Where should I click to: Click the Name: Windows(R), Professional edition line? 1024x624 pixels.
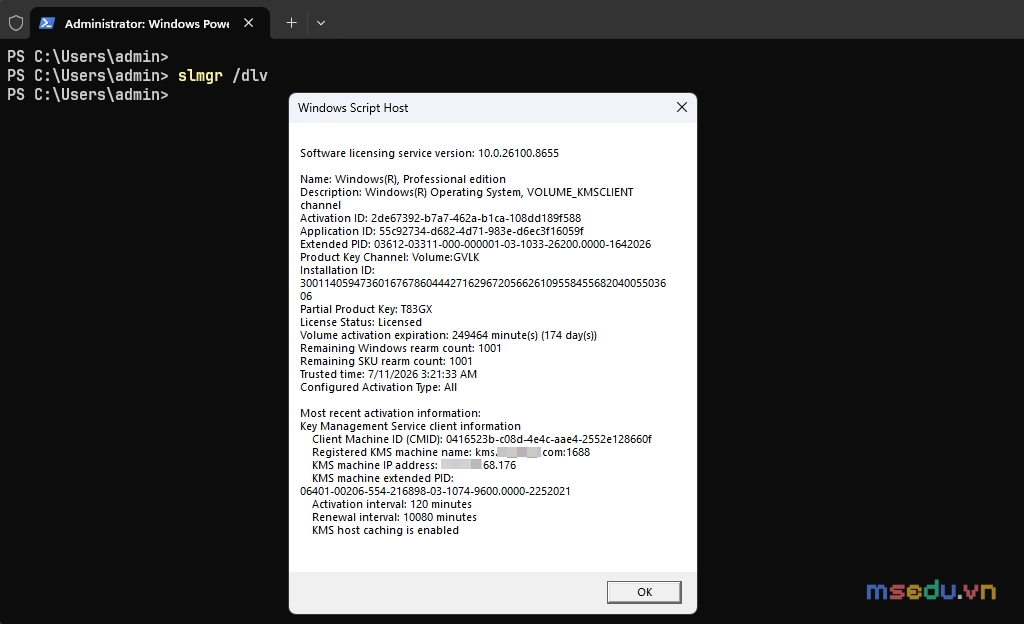402,179
